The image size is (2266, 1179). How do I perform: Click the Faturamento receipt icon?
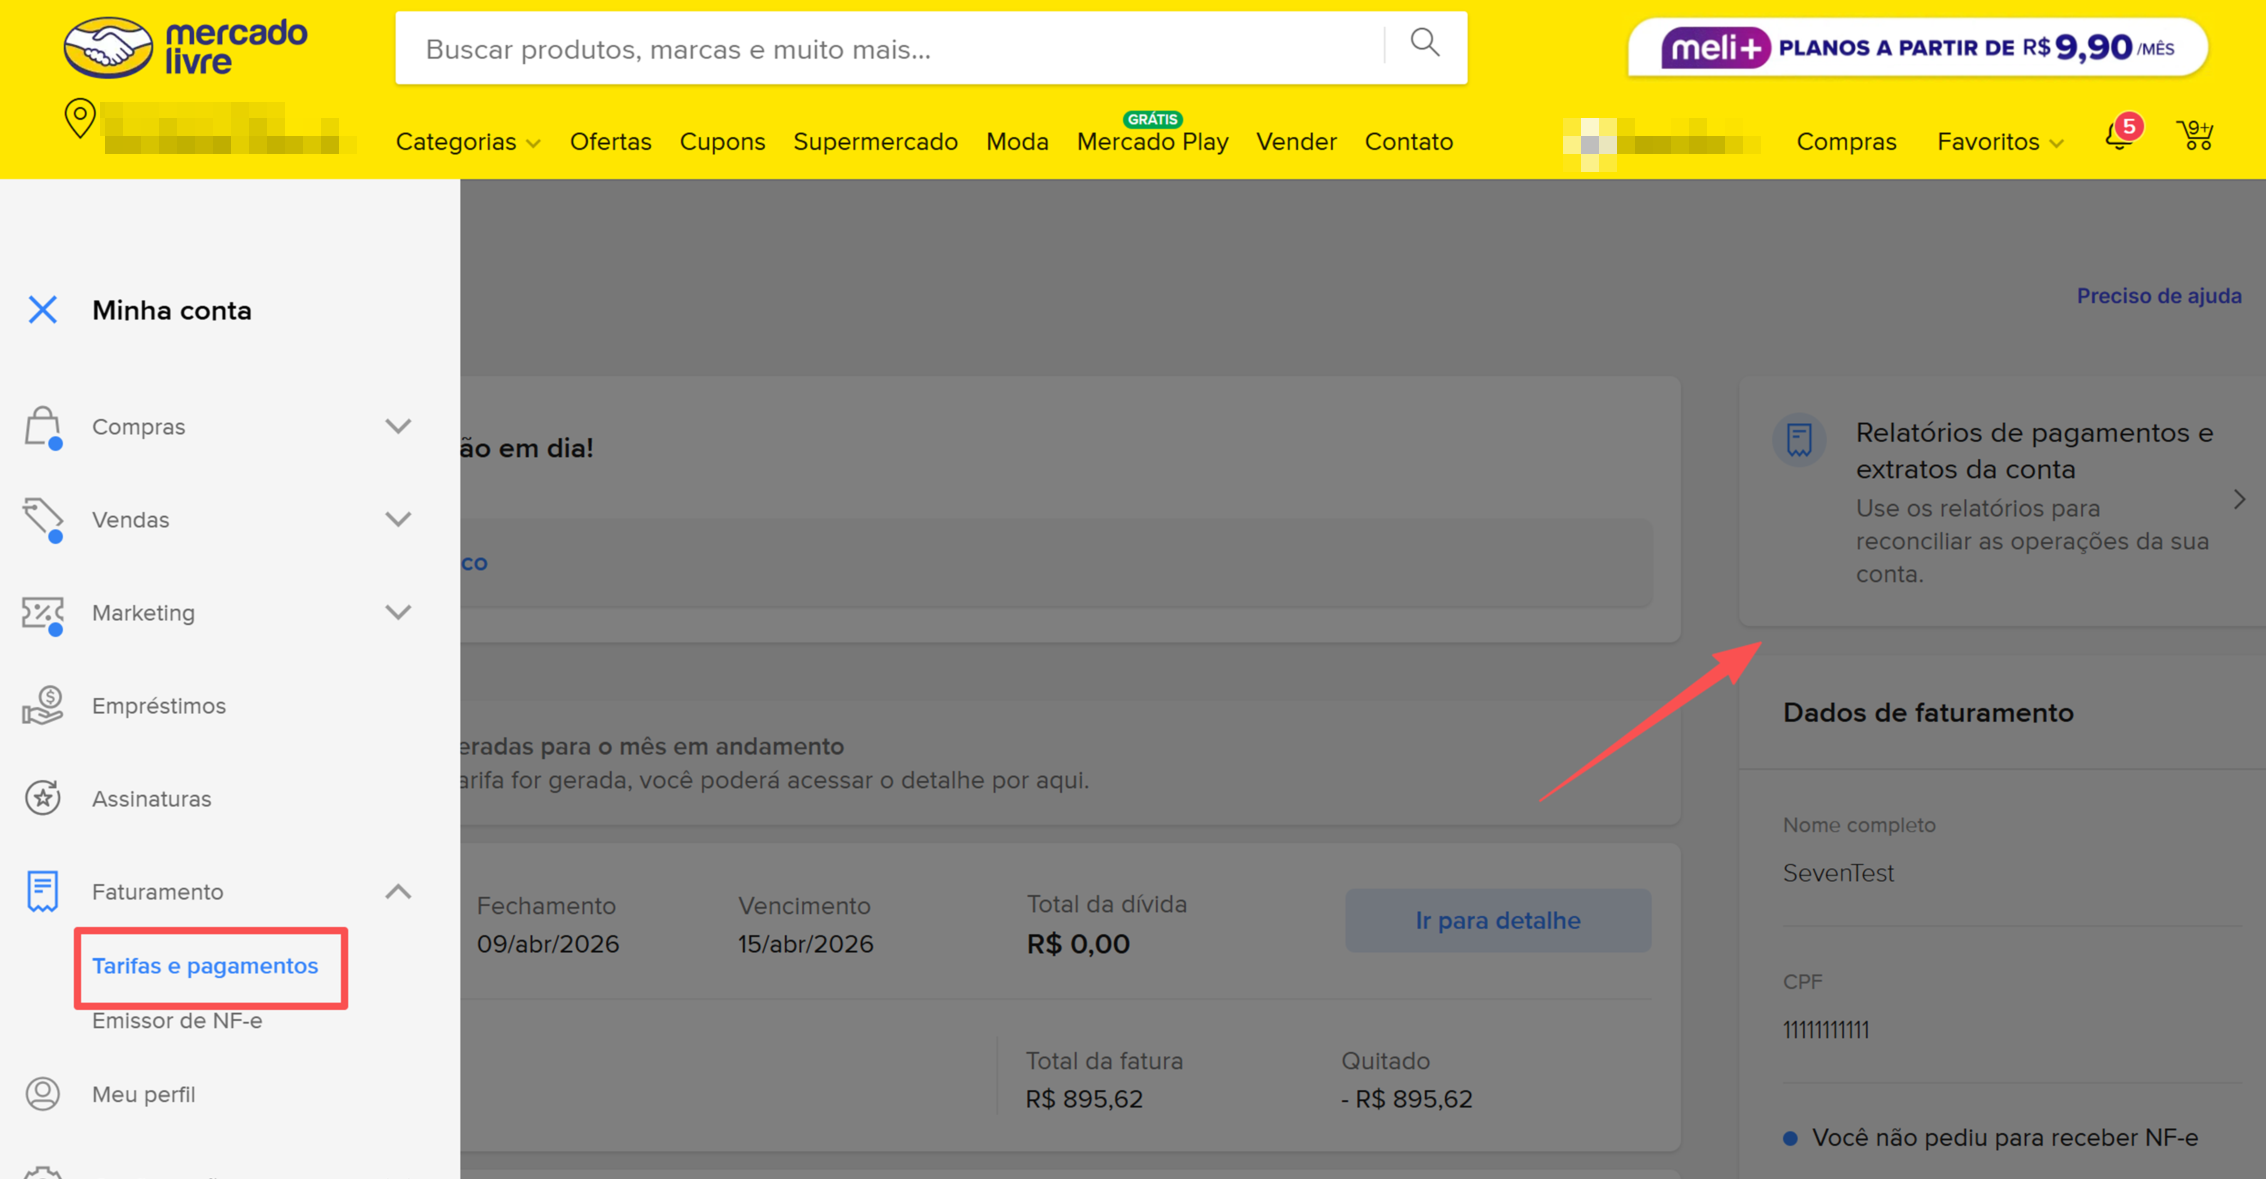point(43,891)
